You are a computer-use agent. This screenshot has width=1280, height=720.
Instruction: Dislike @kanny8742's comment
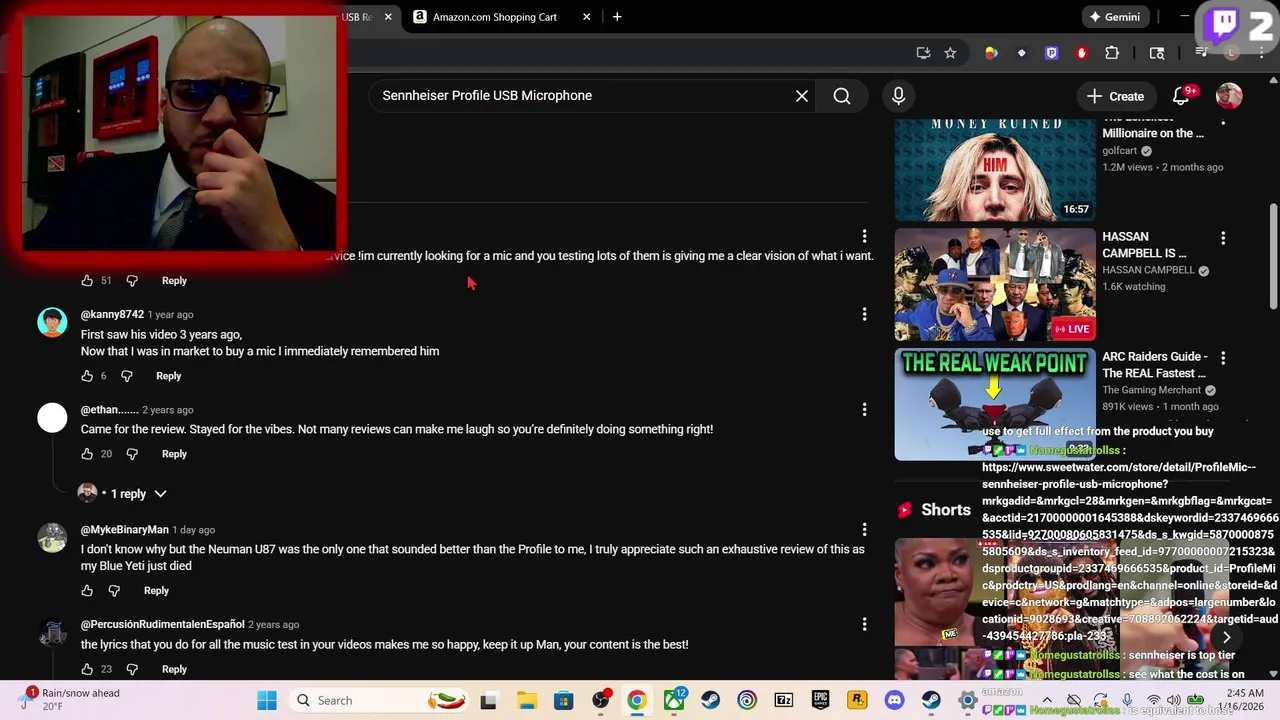click(x=126, y=376)
